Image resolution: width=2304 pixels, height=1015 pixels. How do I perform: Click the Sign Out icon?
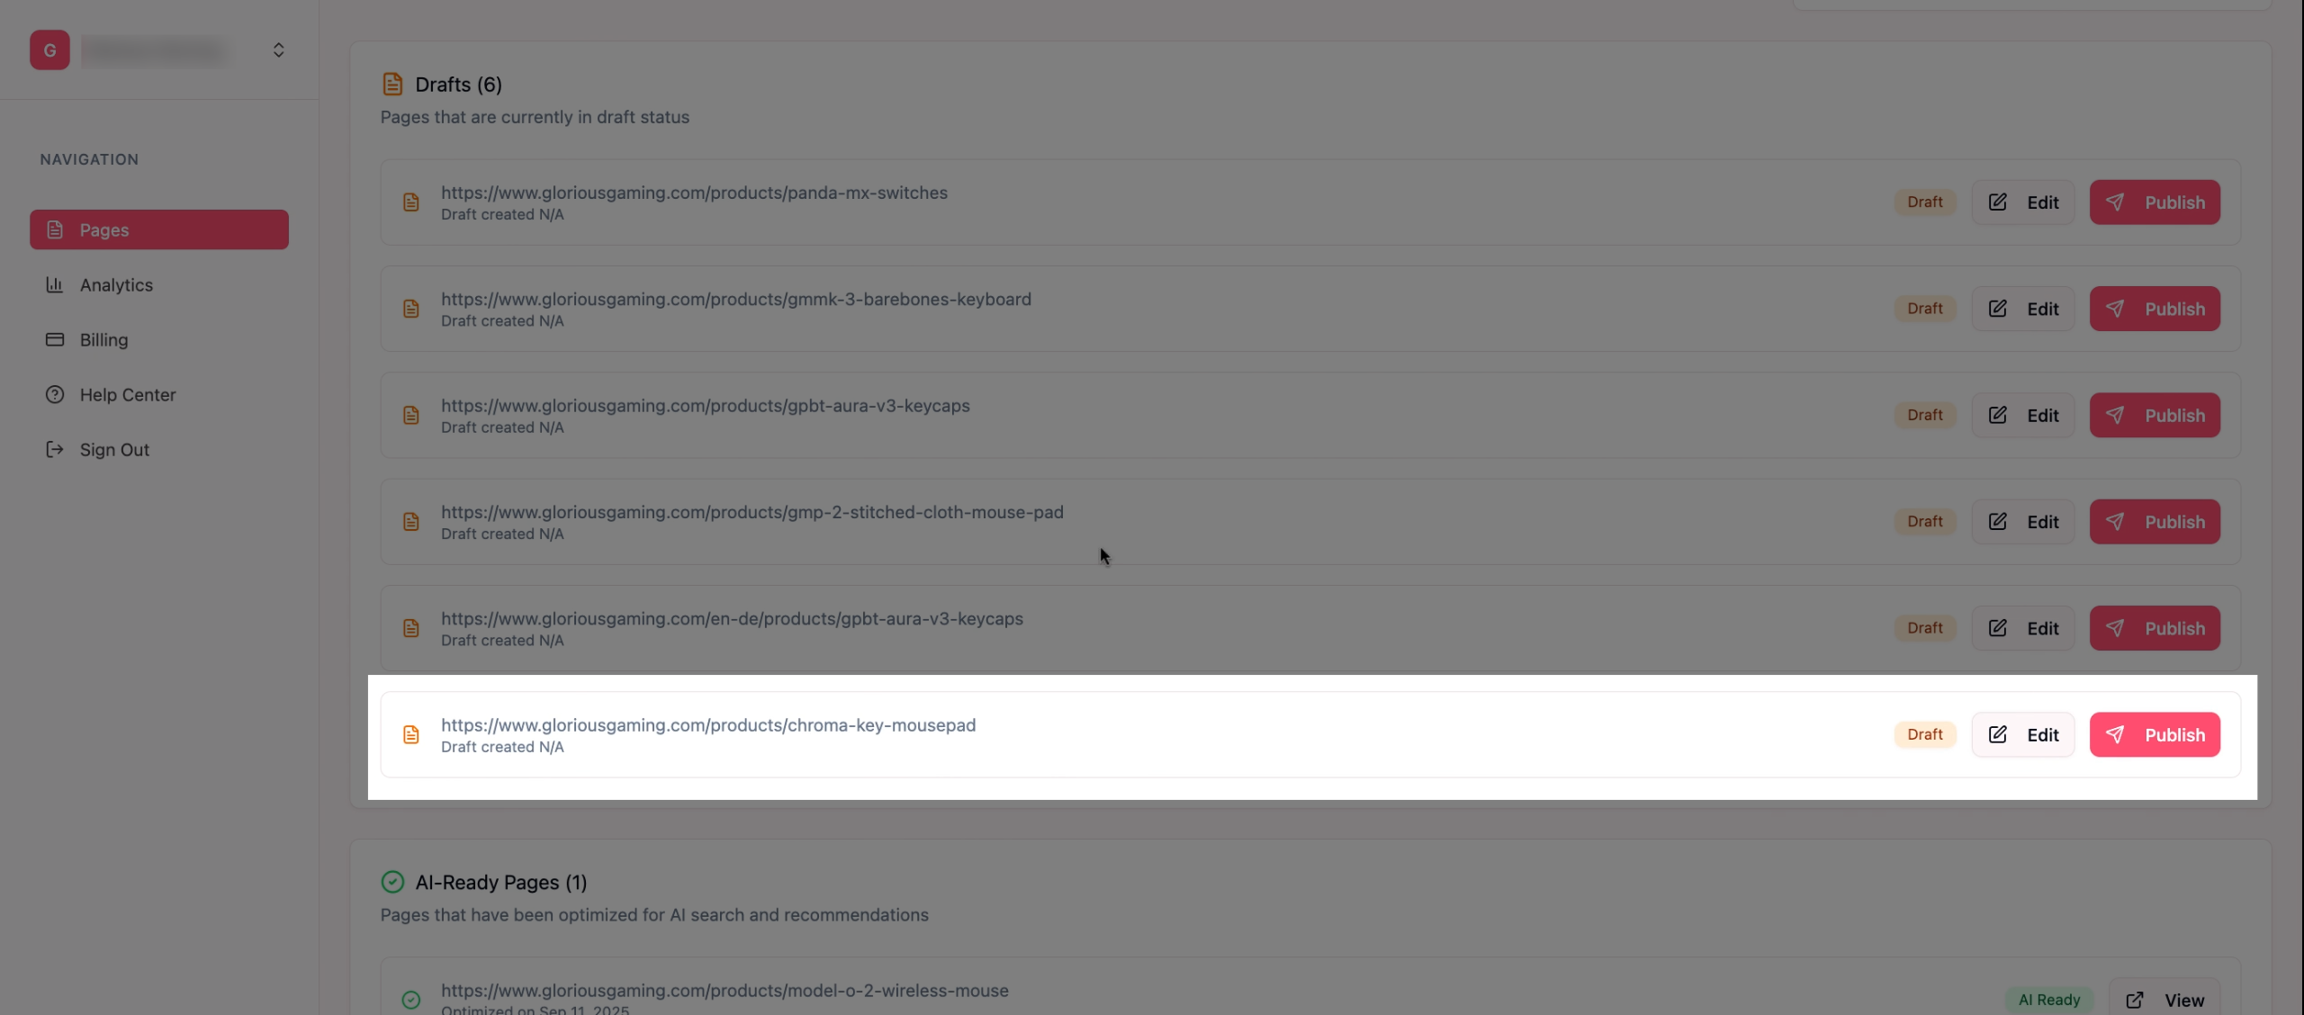click(55, 450)
